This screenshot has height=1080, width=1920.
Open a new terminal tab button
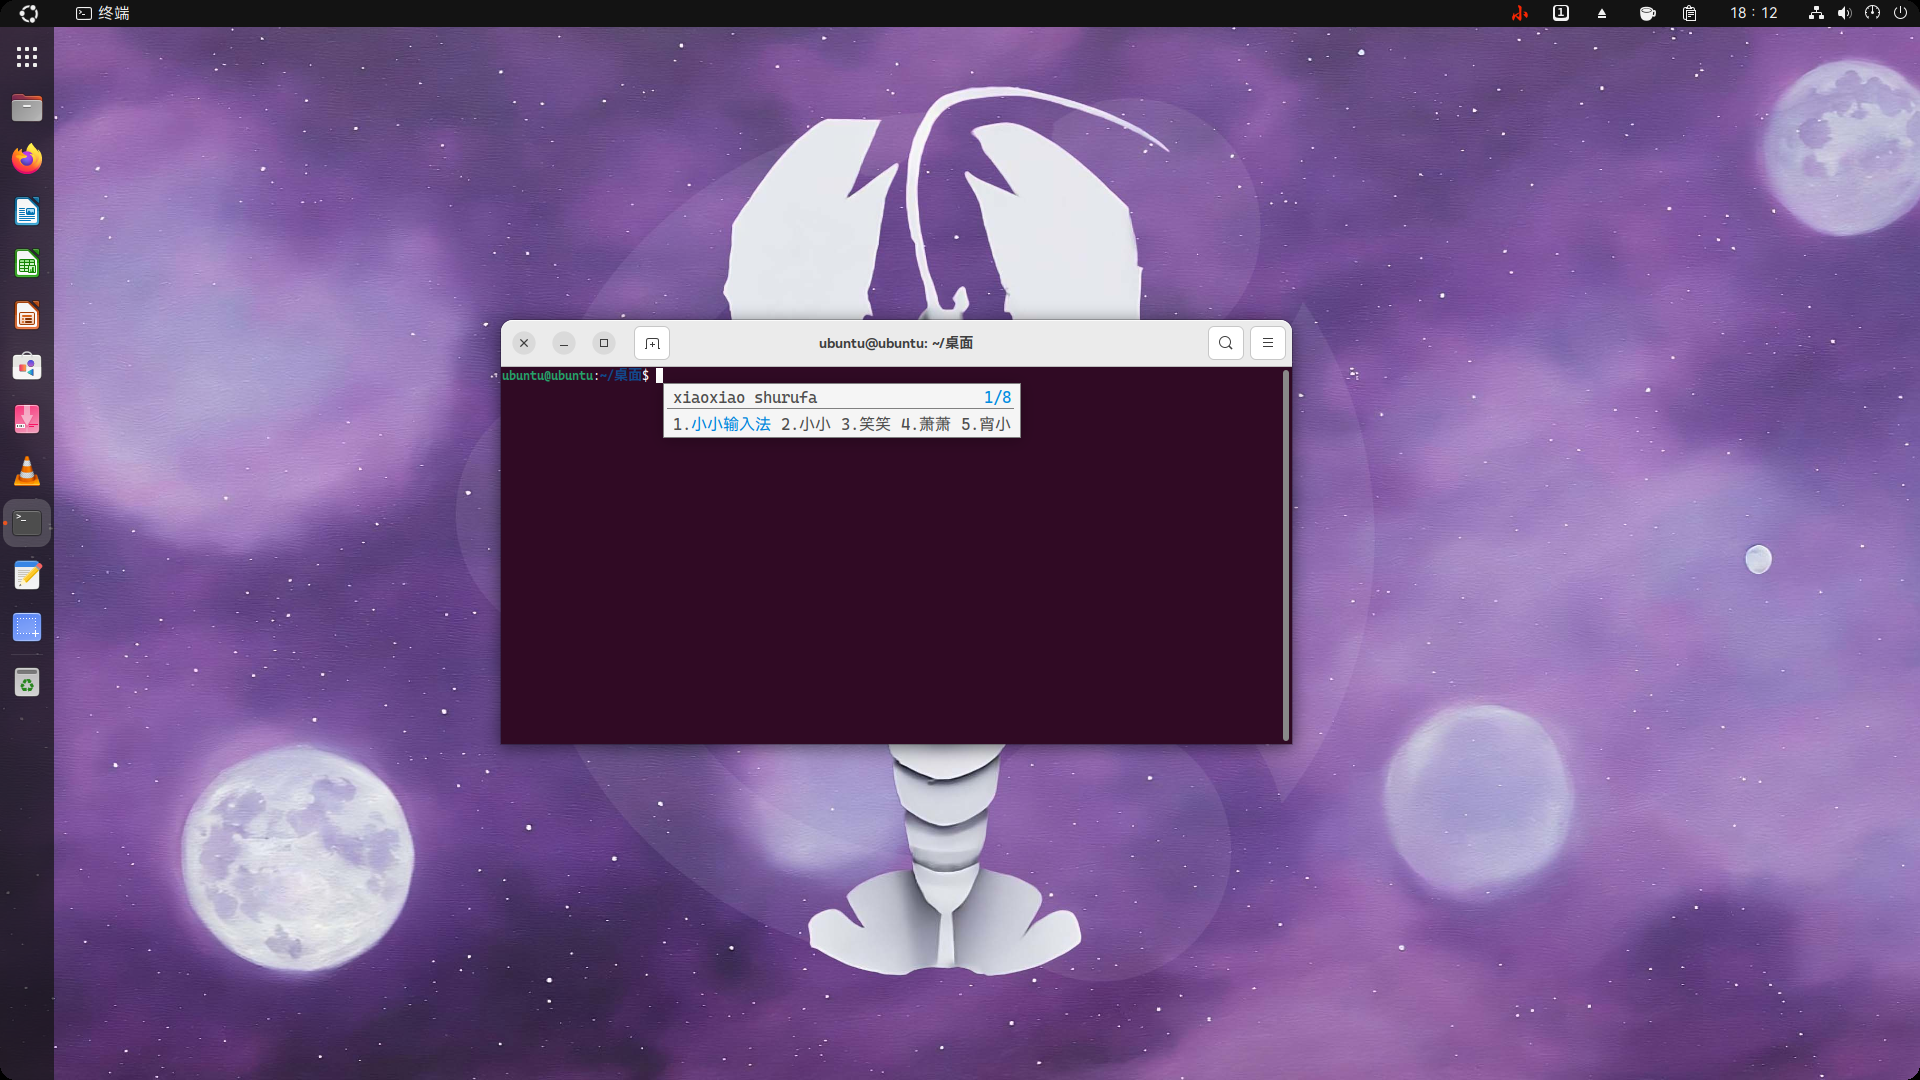click(652, 343)
